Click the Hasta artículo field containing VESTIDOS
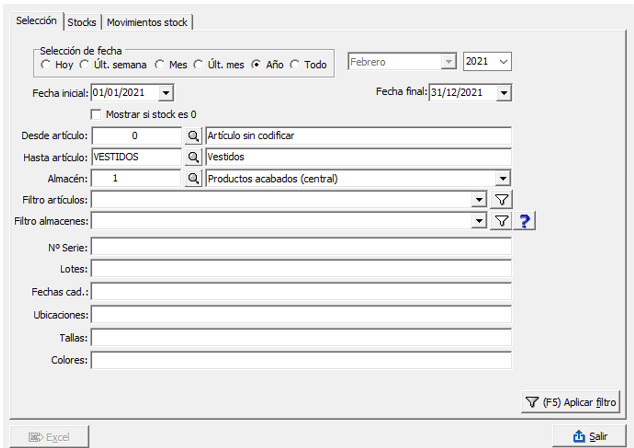Viewport: 634px width, 448px height. (136, 157)
